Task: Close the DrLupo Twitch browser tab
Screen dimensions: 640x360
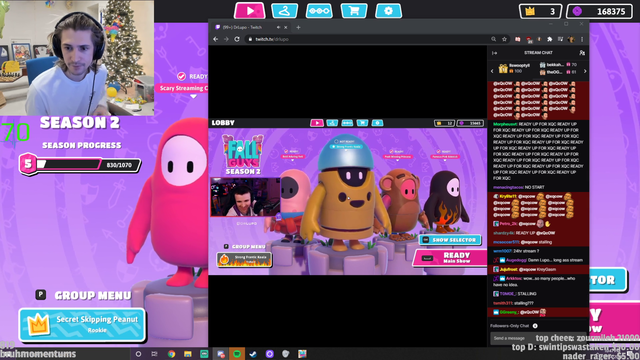Action: click(x=286, y=27)
